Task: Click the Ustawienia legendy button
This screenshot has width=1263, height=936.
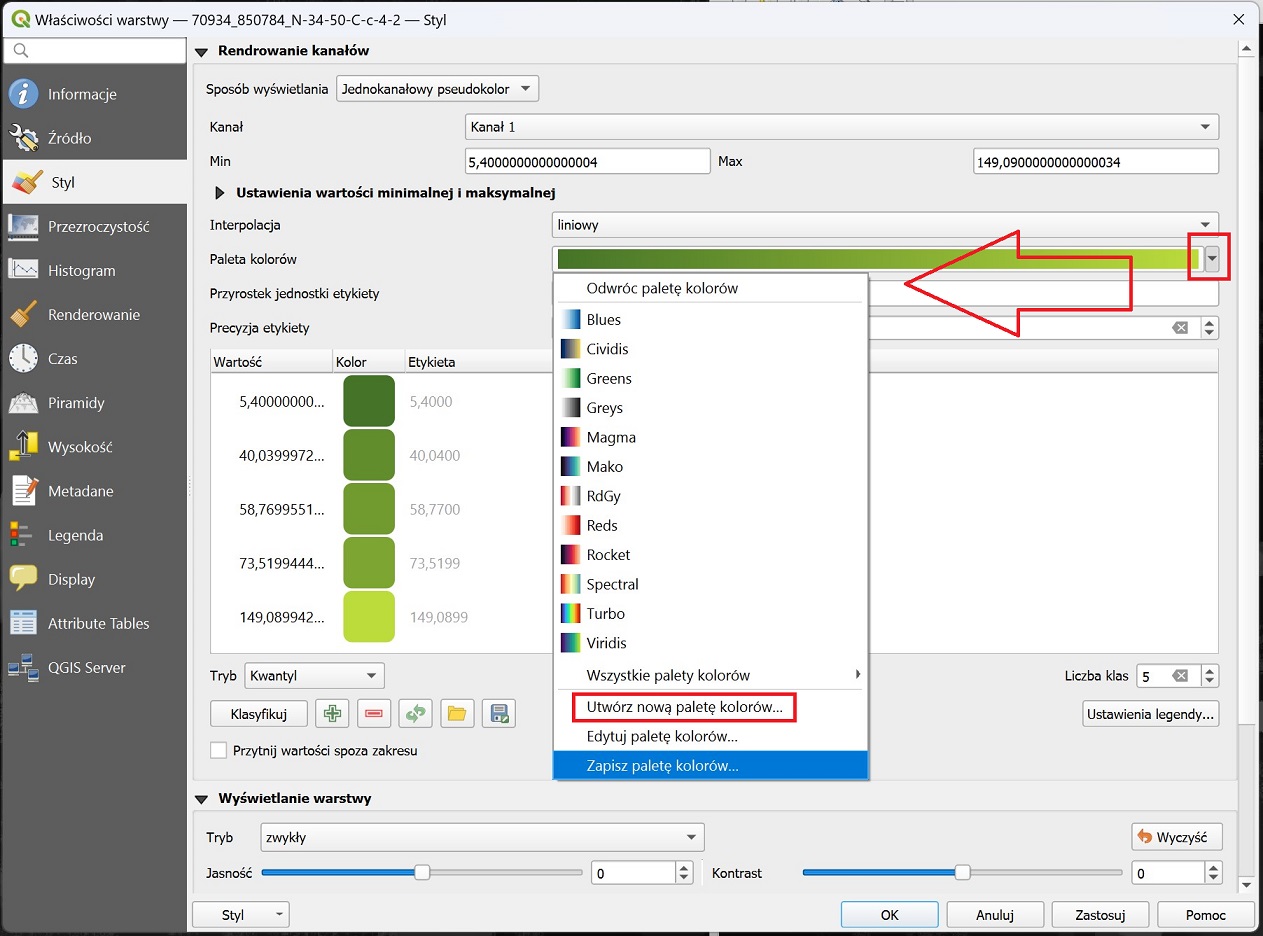Action: coord(1151,714)
